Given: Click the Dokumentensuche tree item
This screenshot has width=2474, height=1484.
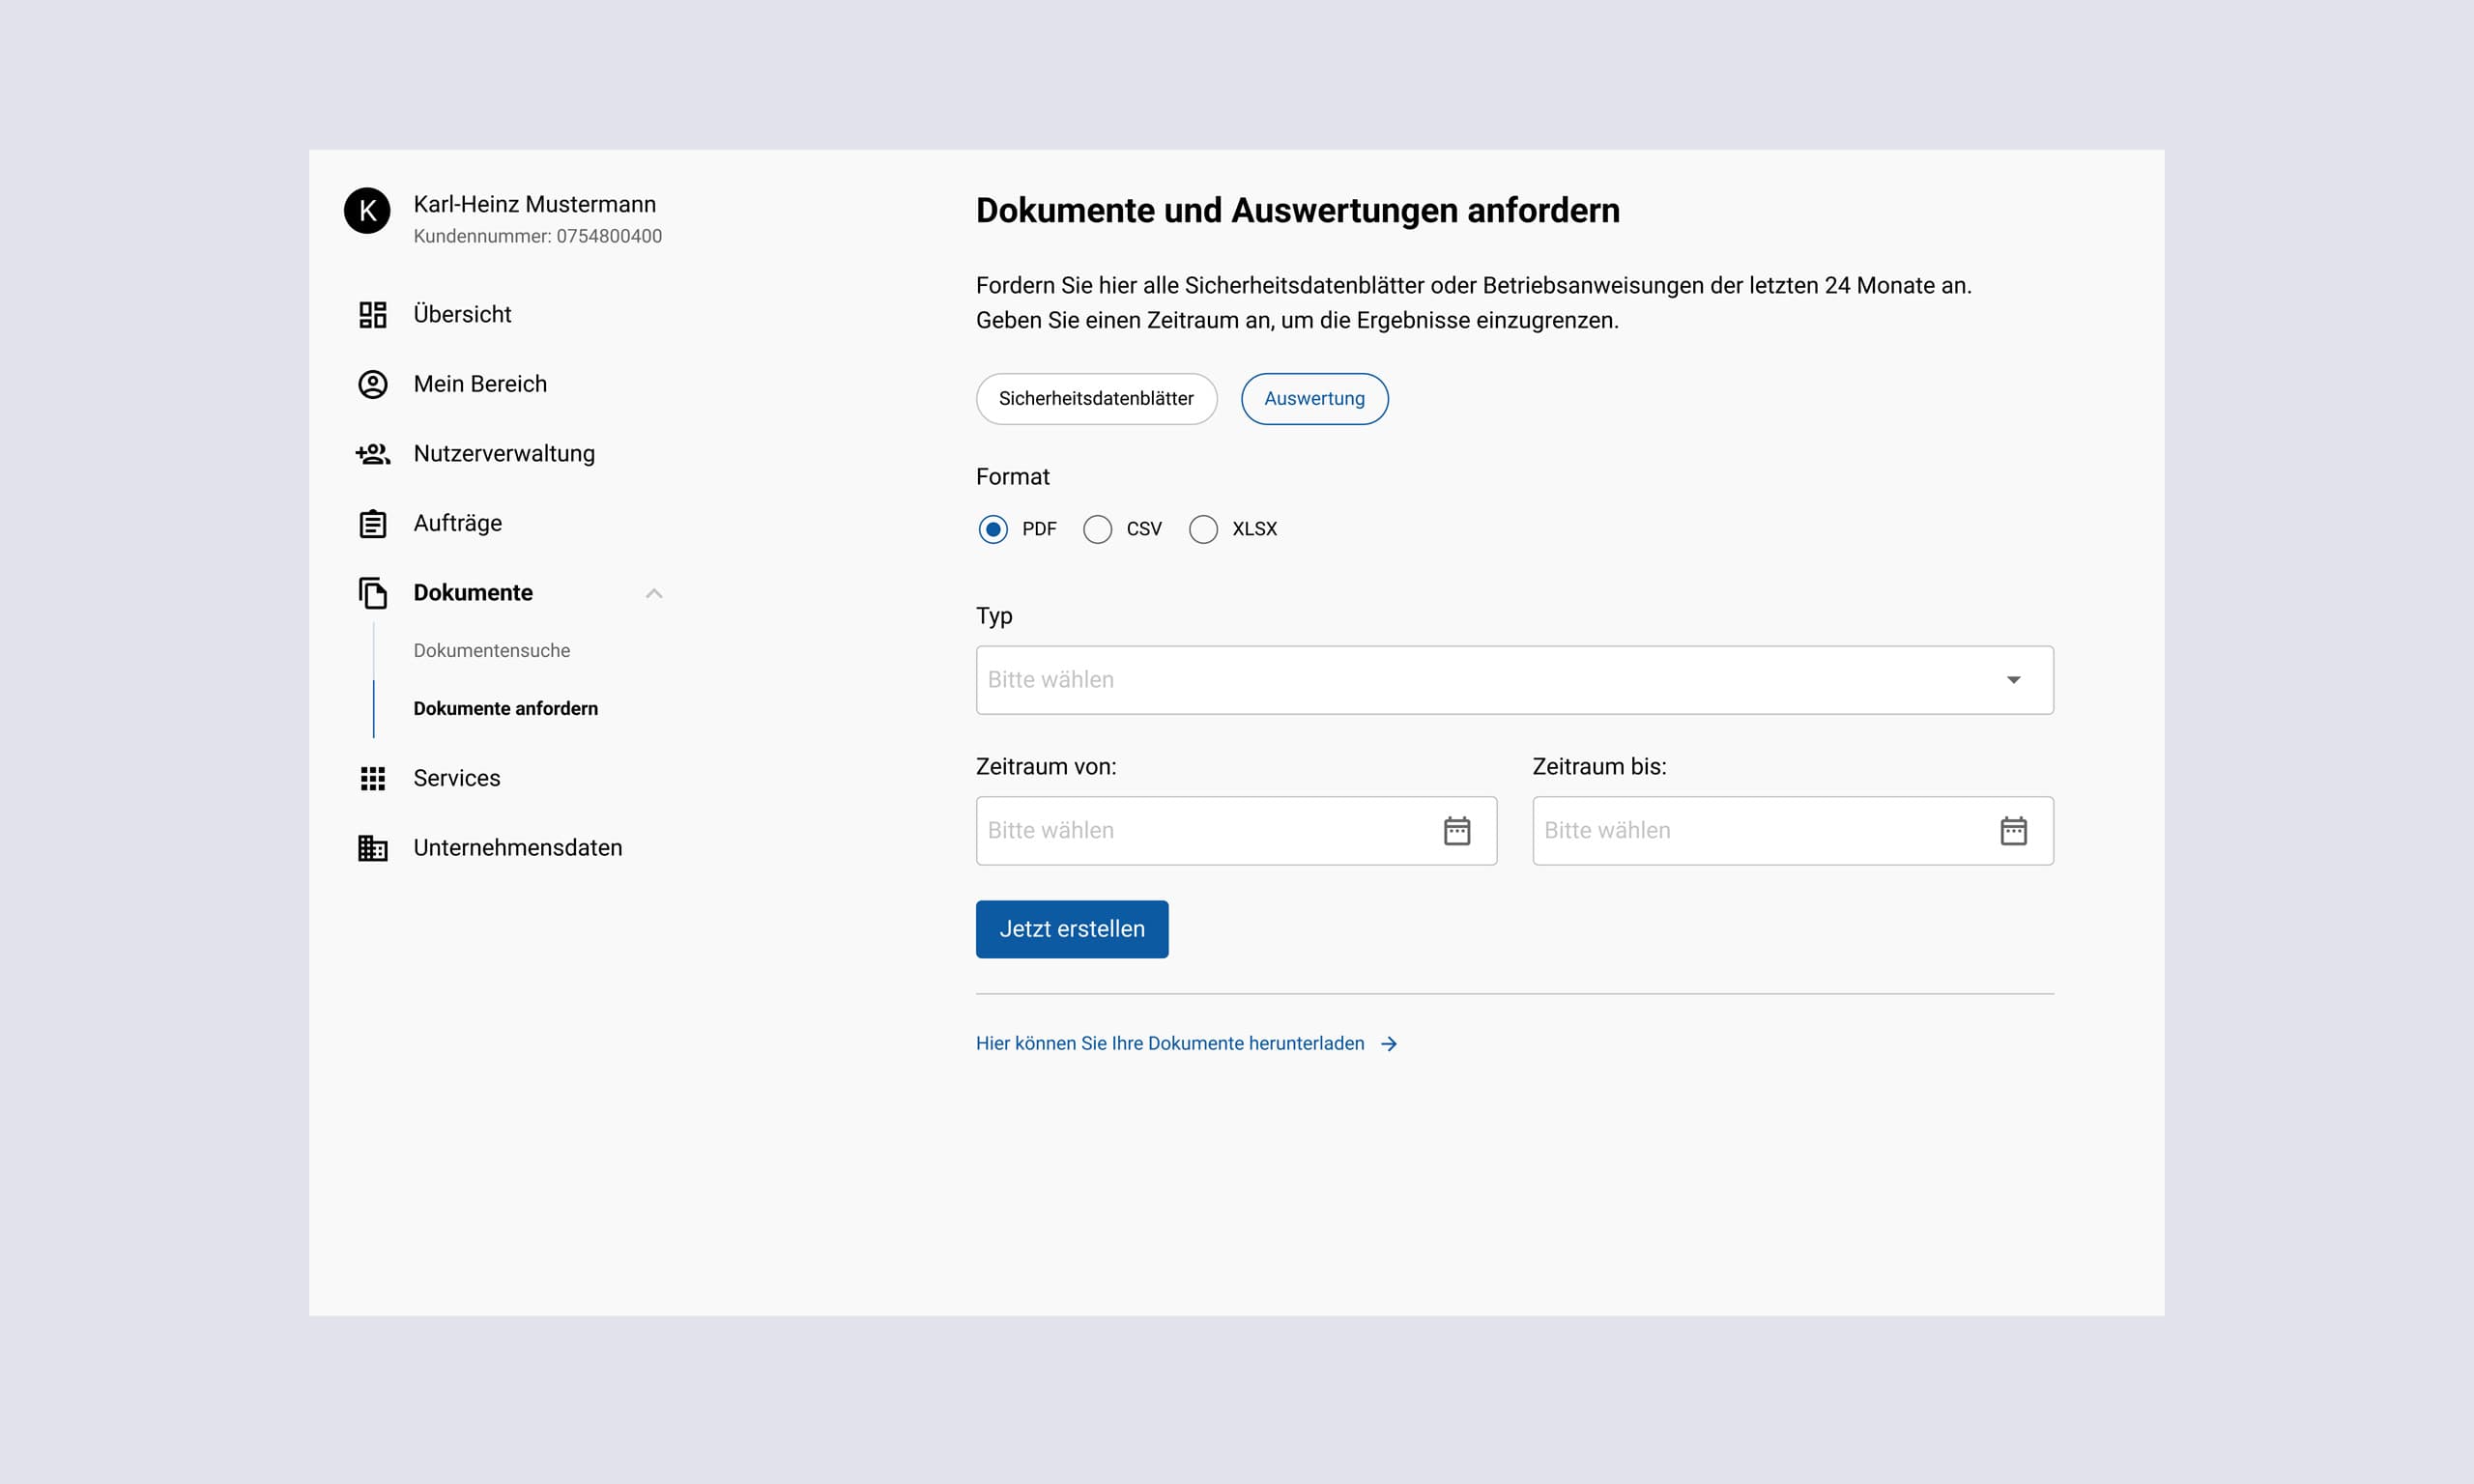Looking at the screenshot, I should coord(491,650).
